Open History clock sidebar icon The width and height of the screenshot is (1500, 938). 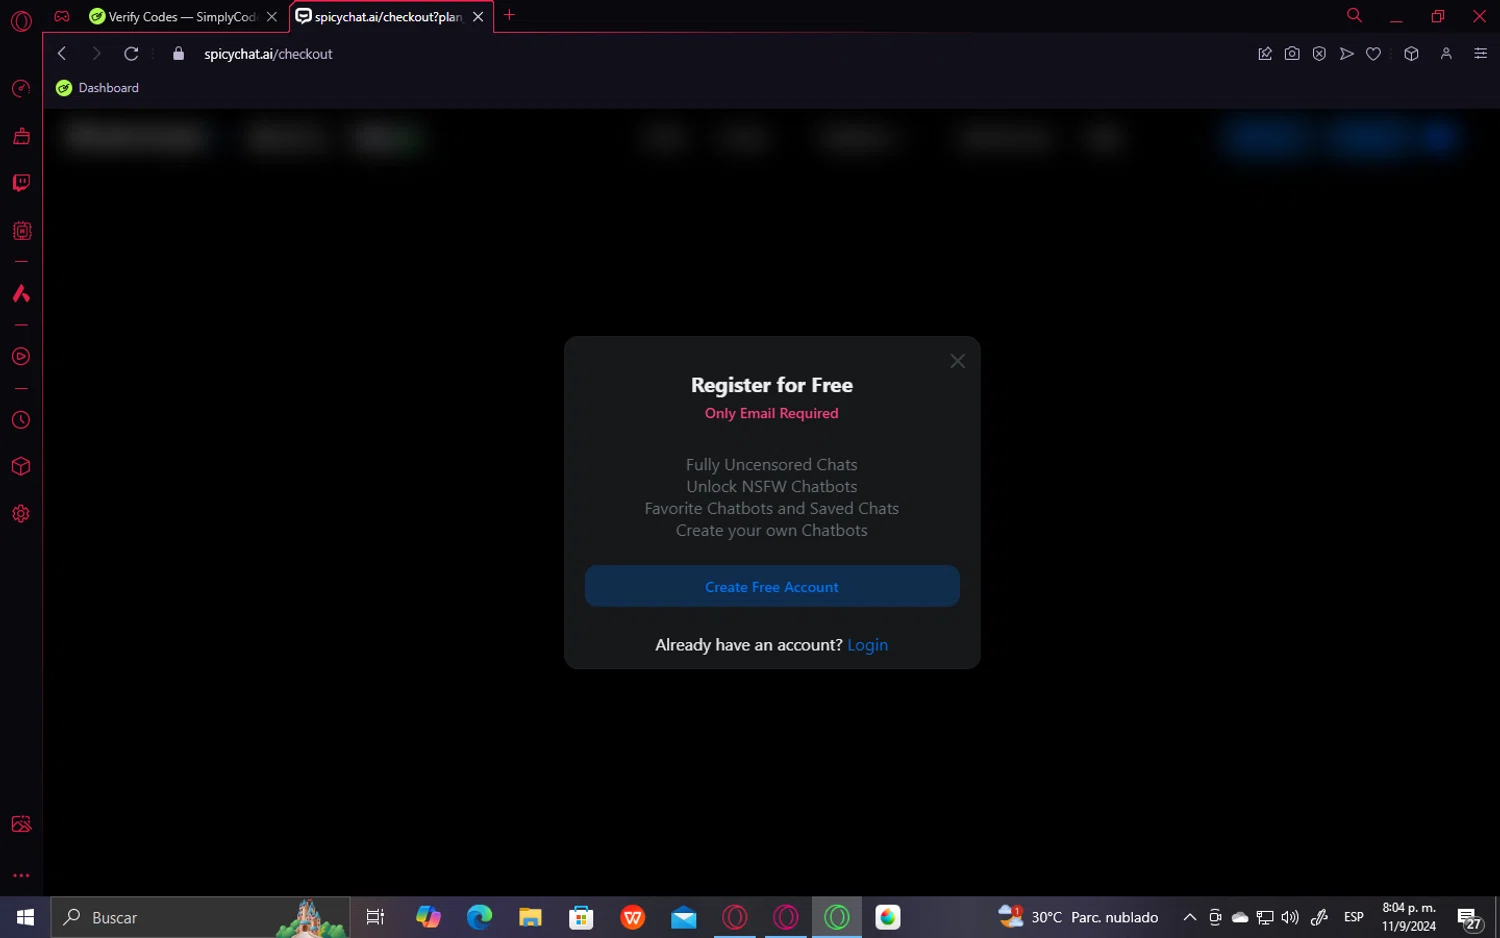[x=21, y=420]
